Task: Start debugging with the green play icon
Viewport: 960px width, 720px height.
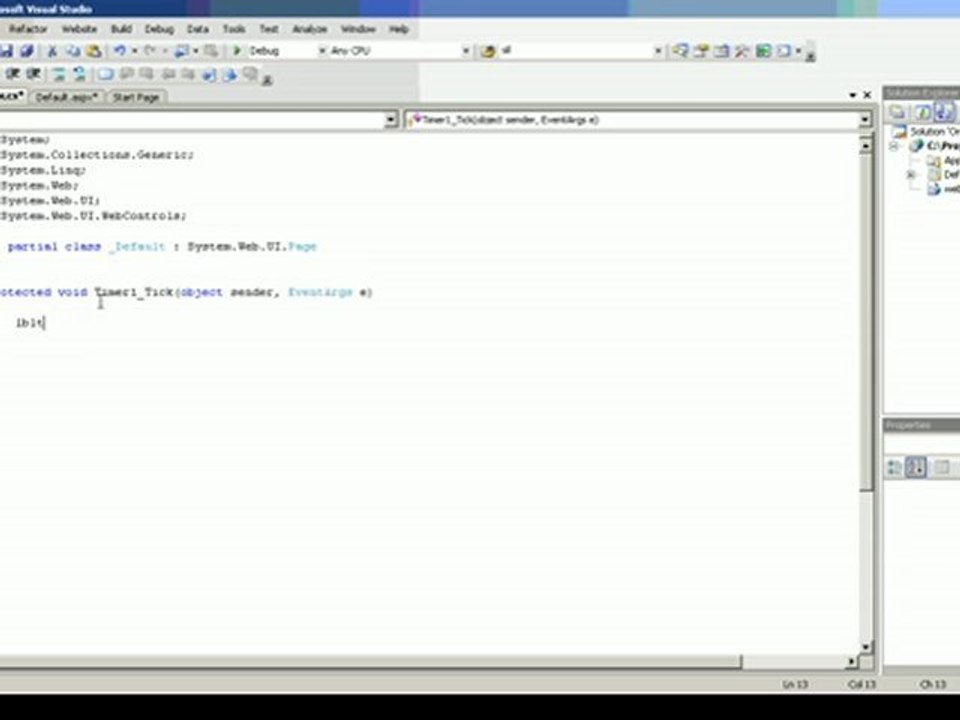Action: (x=237, y=51)
